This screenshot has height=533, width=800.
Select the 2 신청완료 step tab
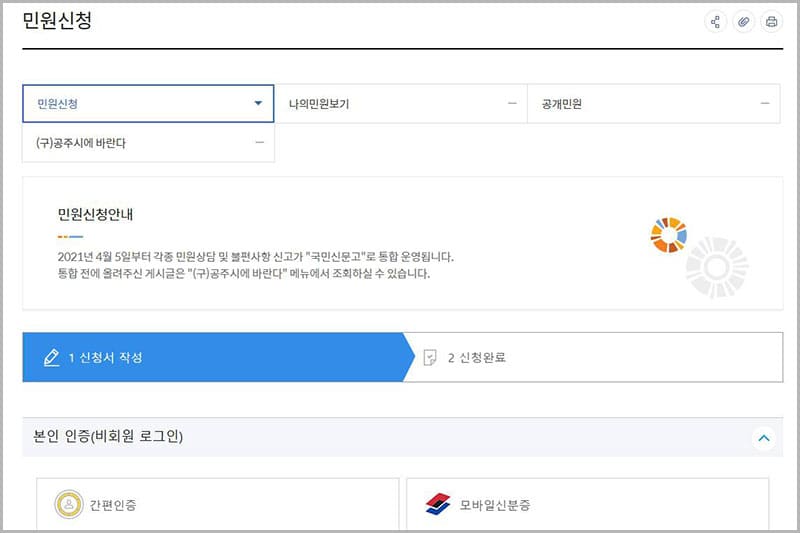point(595,358)
